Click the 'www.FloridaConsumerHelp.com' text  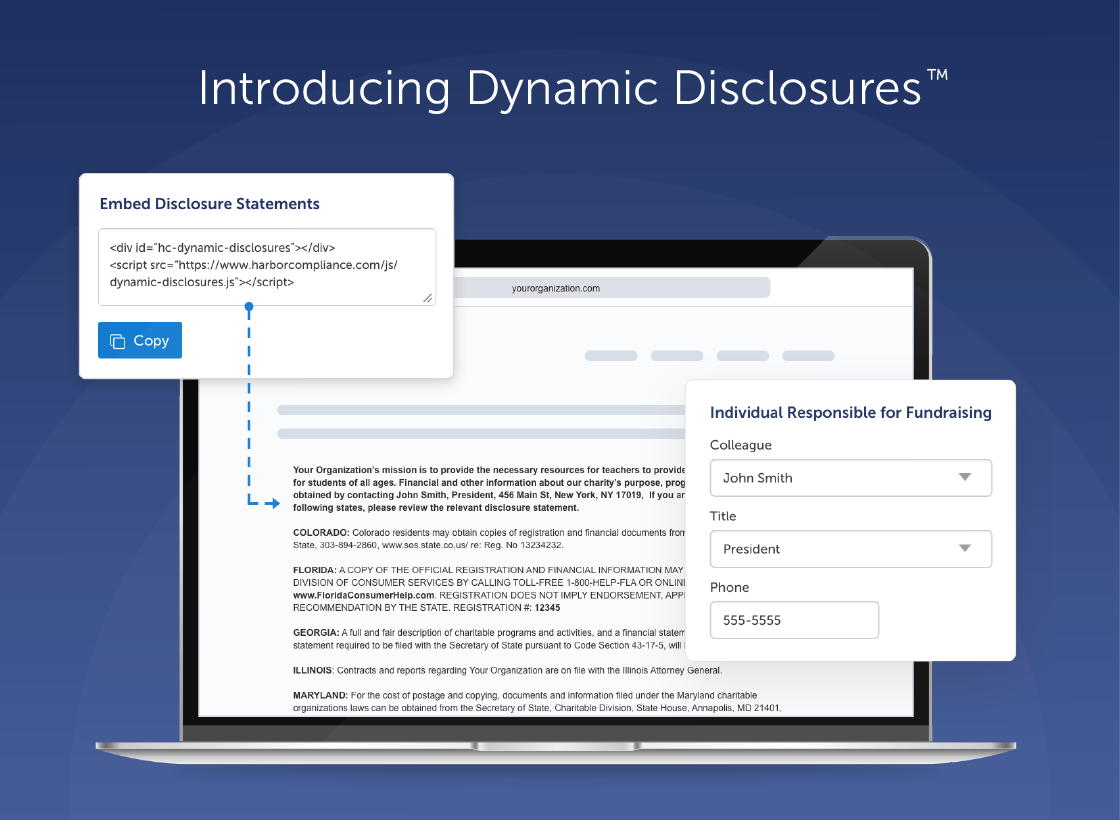click(364, 596)
